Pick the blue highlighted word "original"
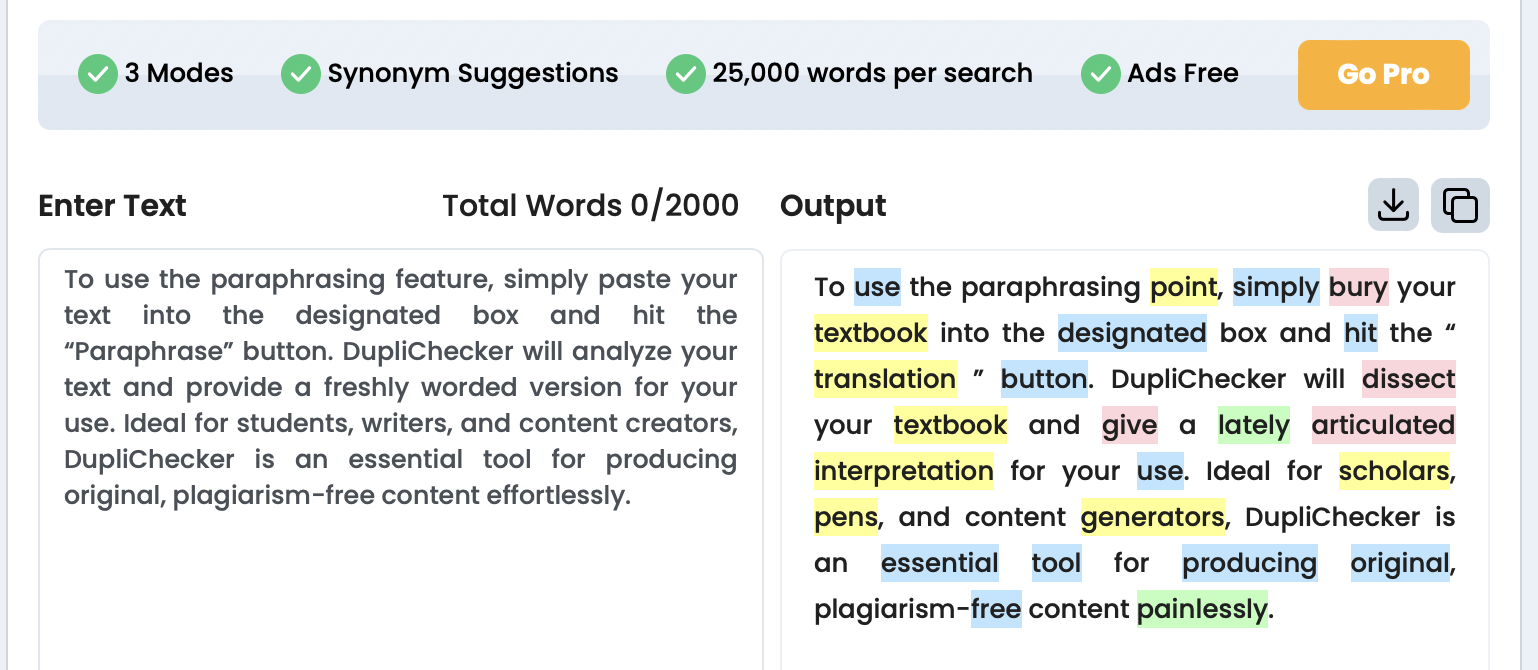The height and width of the screenshot is (670, 1538). [1400, 563]
